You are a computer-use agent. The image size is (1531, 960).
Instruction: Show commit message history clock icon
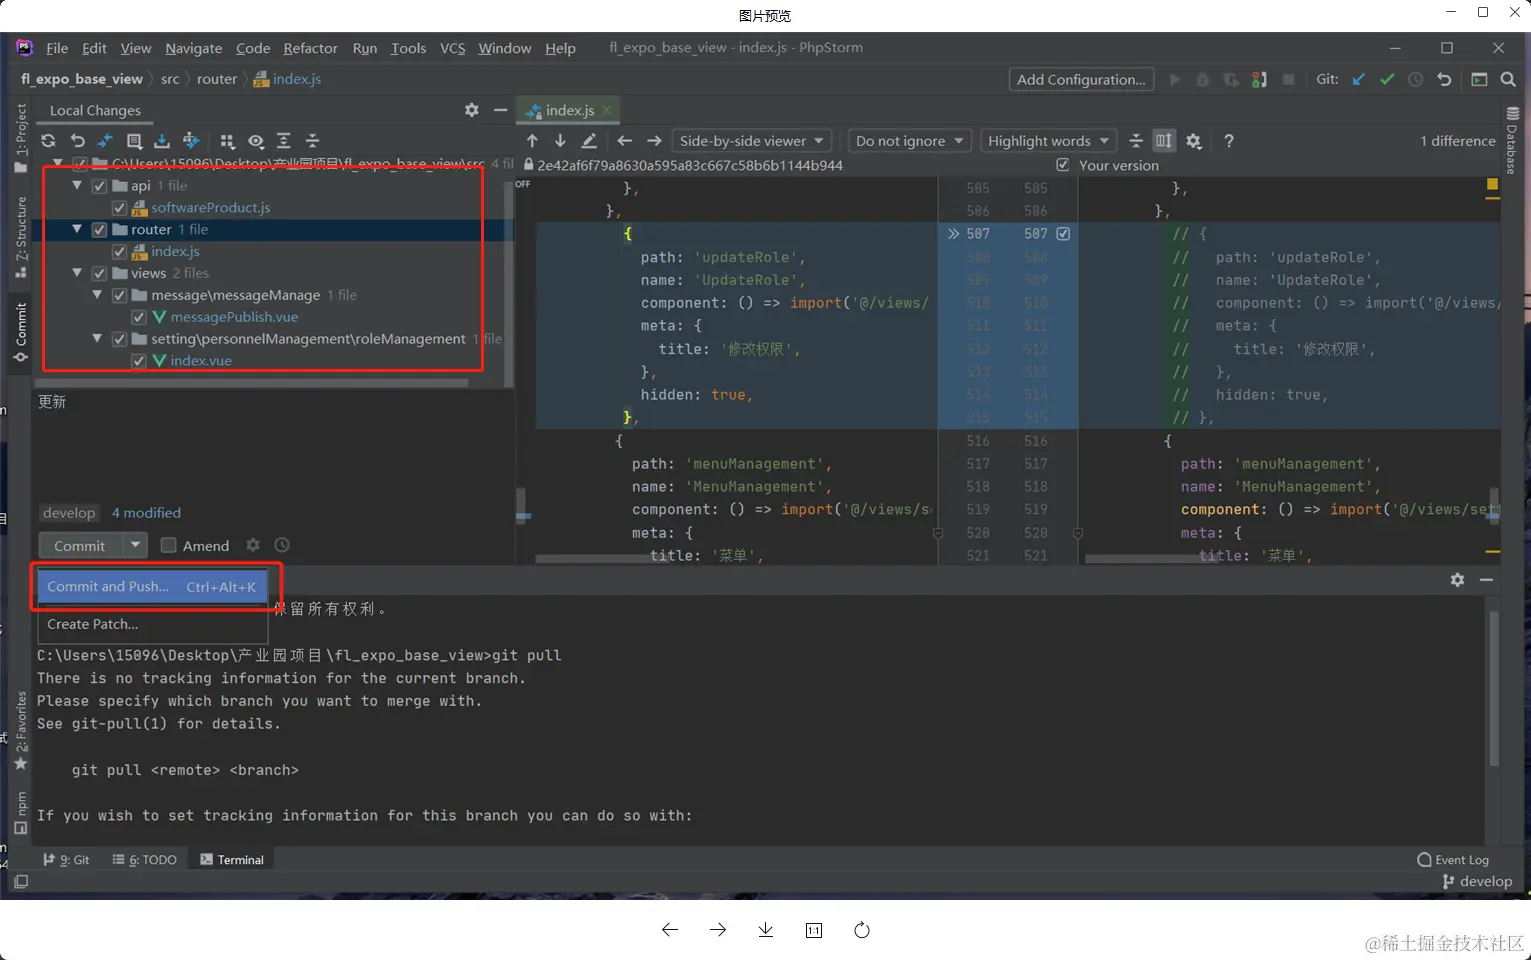click(x=282, y=545)
